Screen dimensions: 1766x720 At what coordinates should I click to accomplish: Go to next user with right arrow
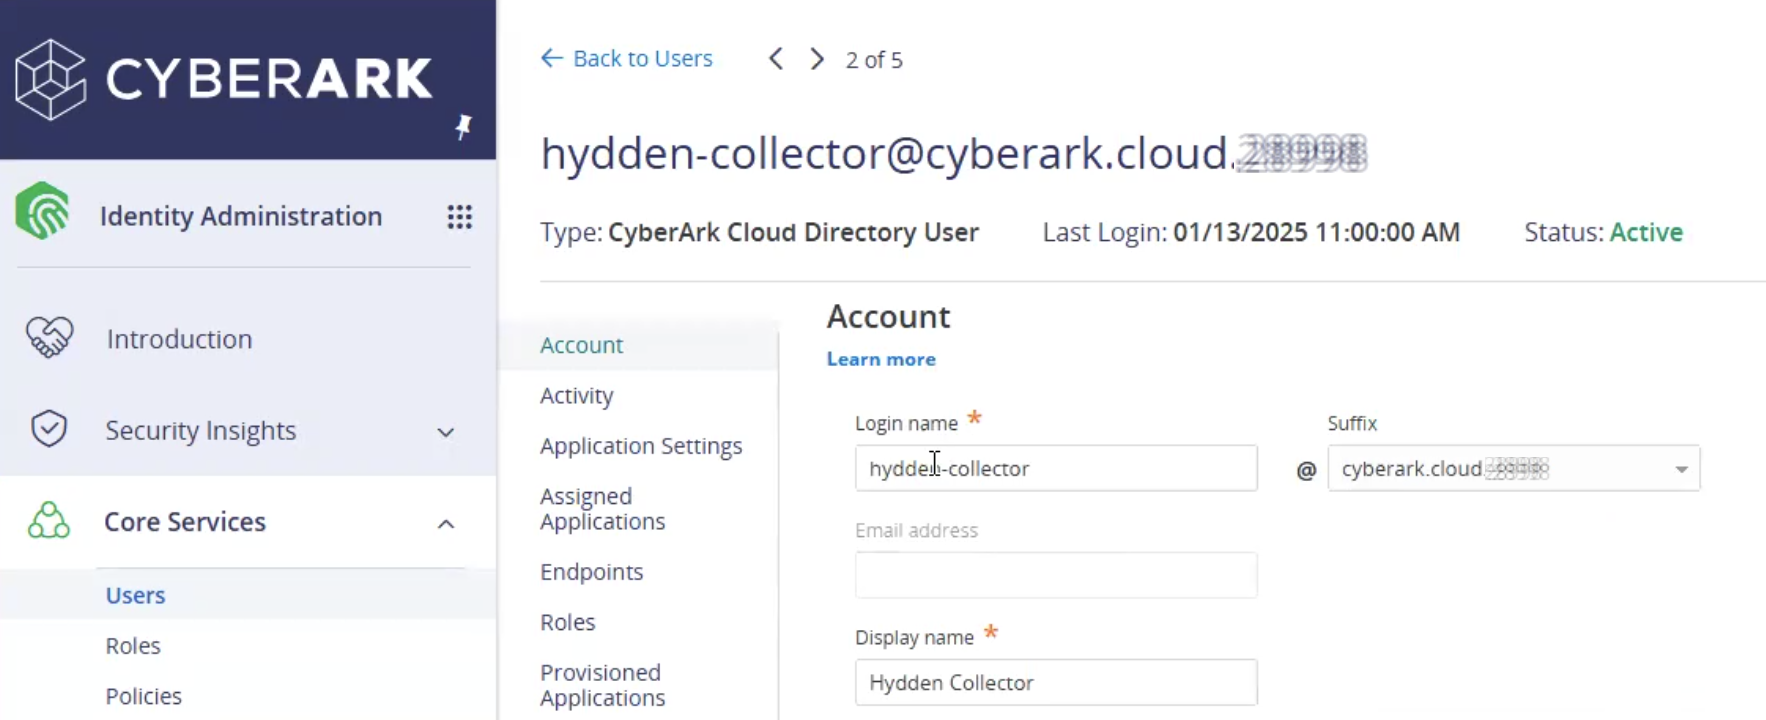[x=817, y=59]
